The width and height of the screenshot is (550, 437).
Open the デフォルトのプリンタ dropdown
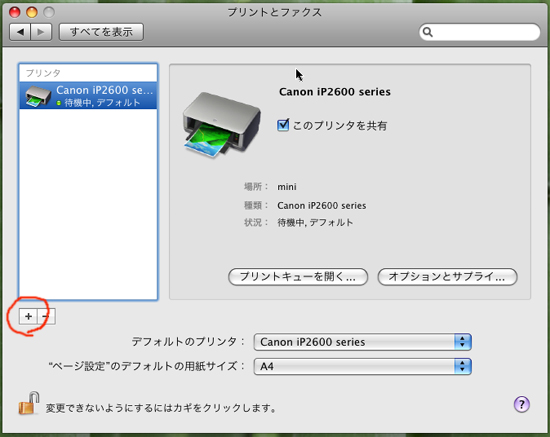(362, 342)
